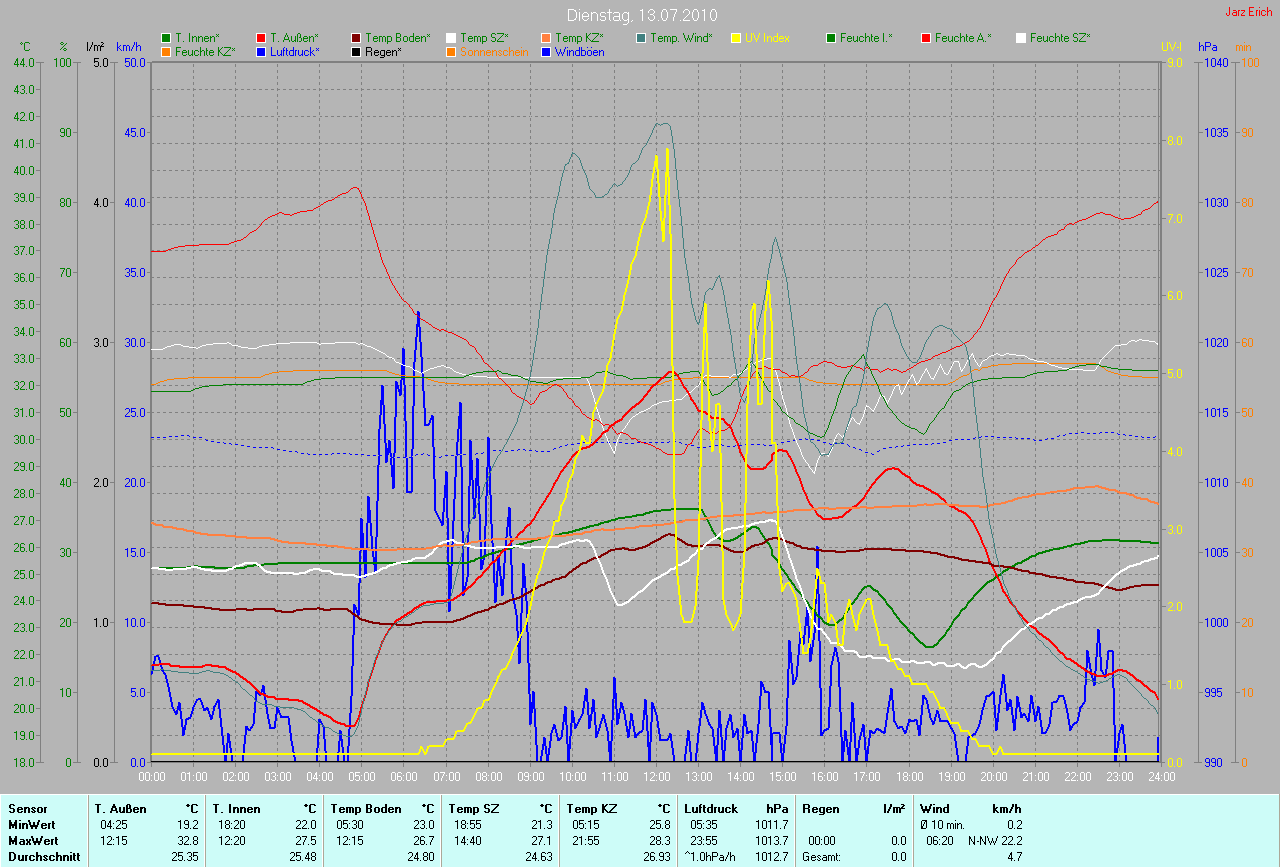Select the Luftdruck column header in statistics table

pos(711,808)
